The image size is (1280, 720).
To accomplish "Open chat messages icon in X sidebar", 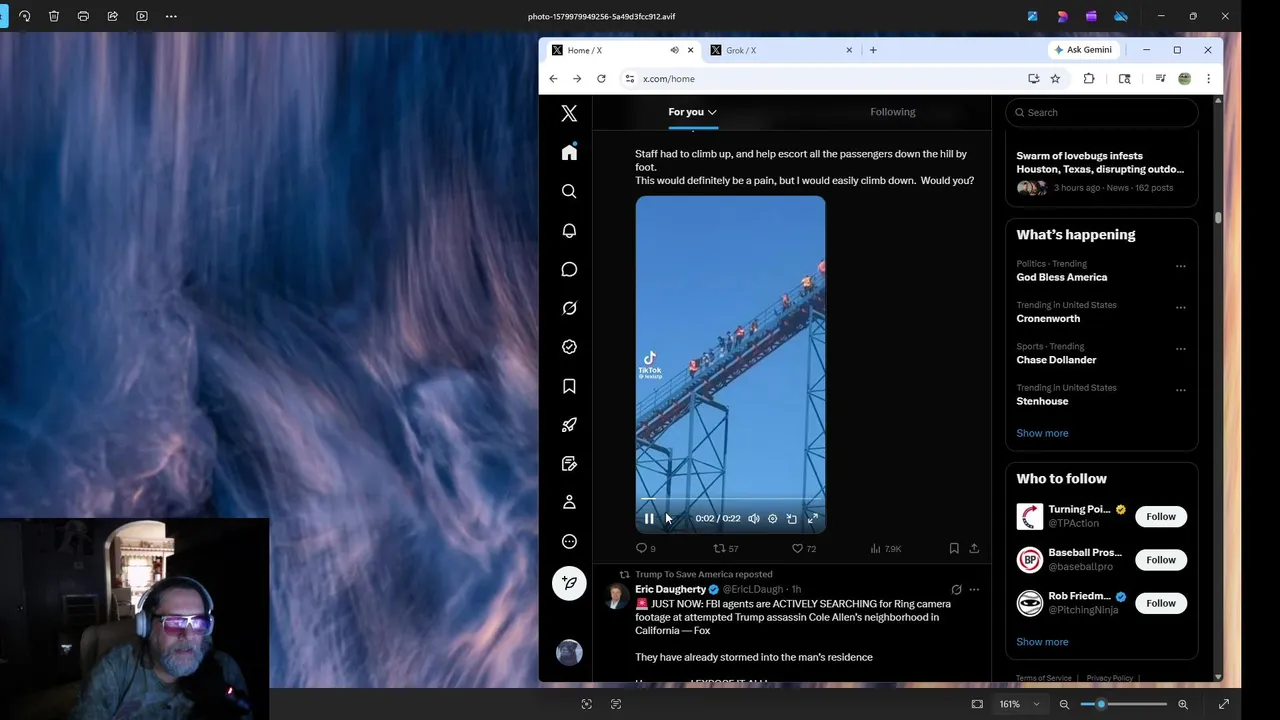I will click(569, 269).
